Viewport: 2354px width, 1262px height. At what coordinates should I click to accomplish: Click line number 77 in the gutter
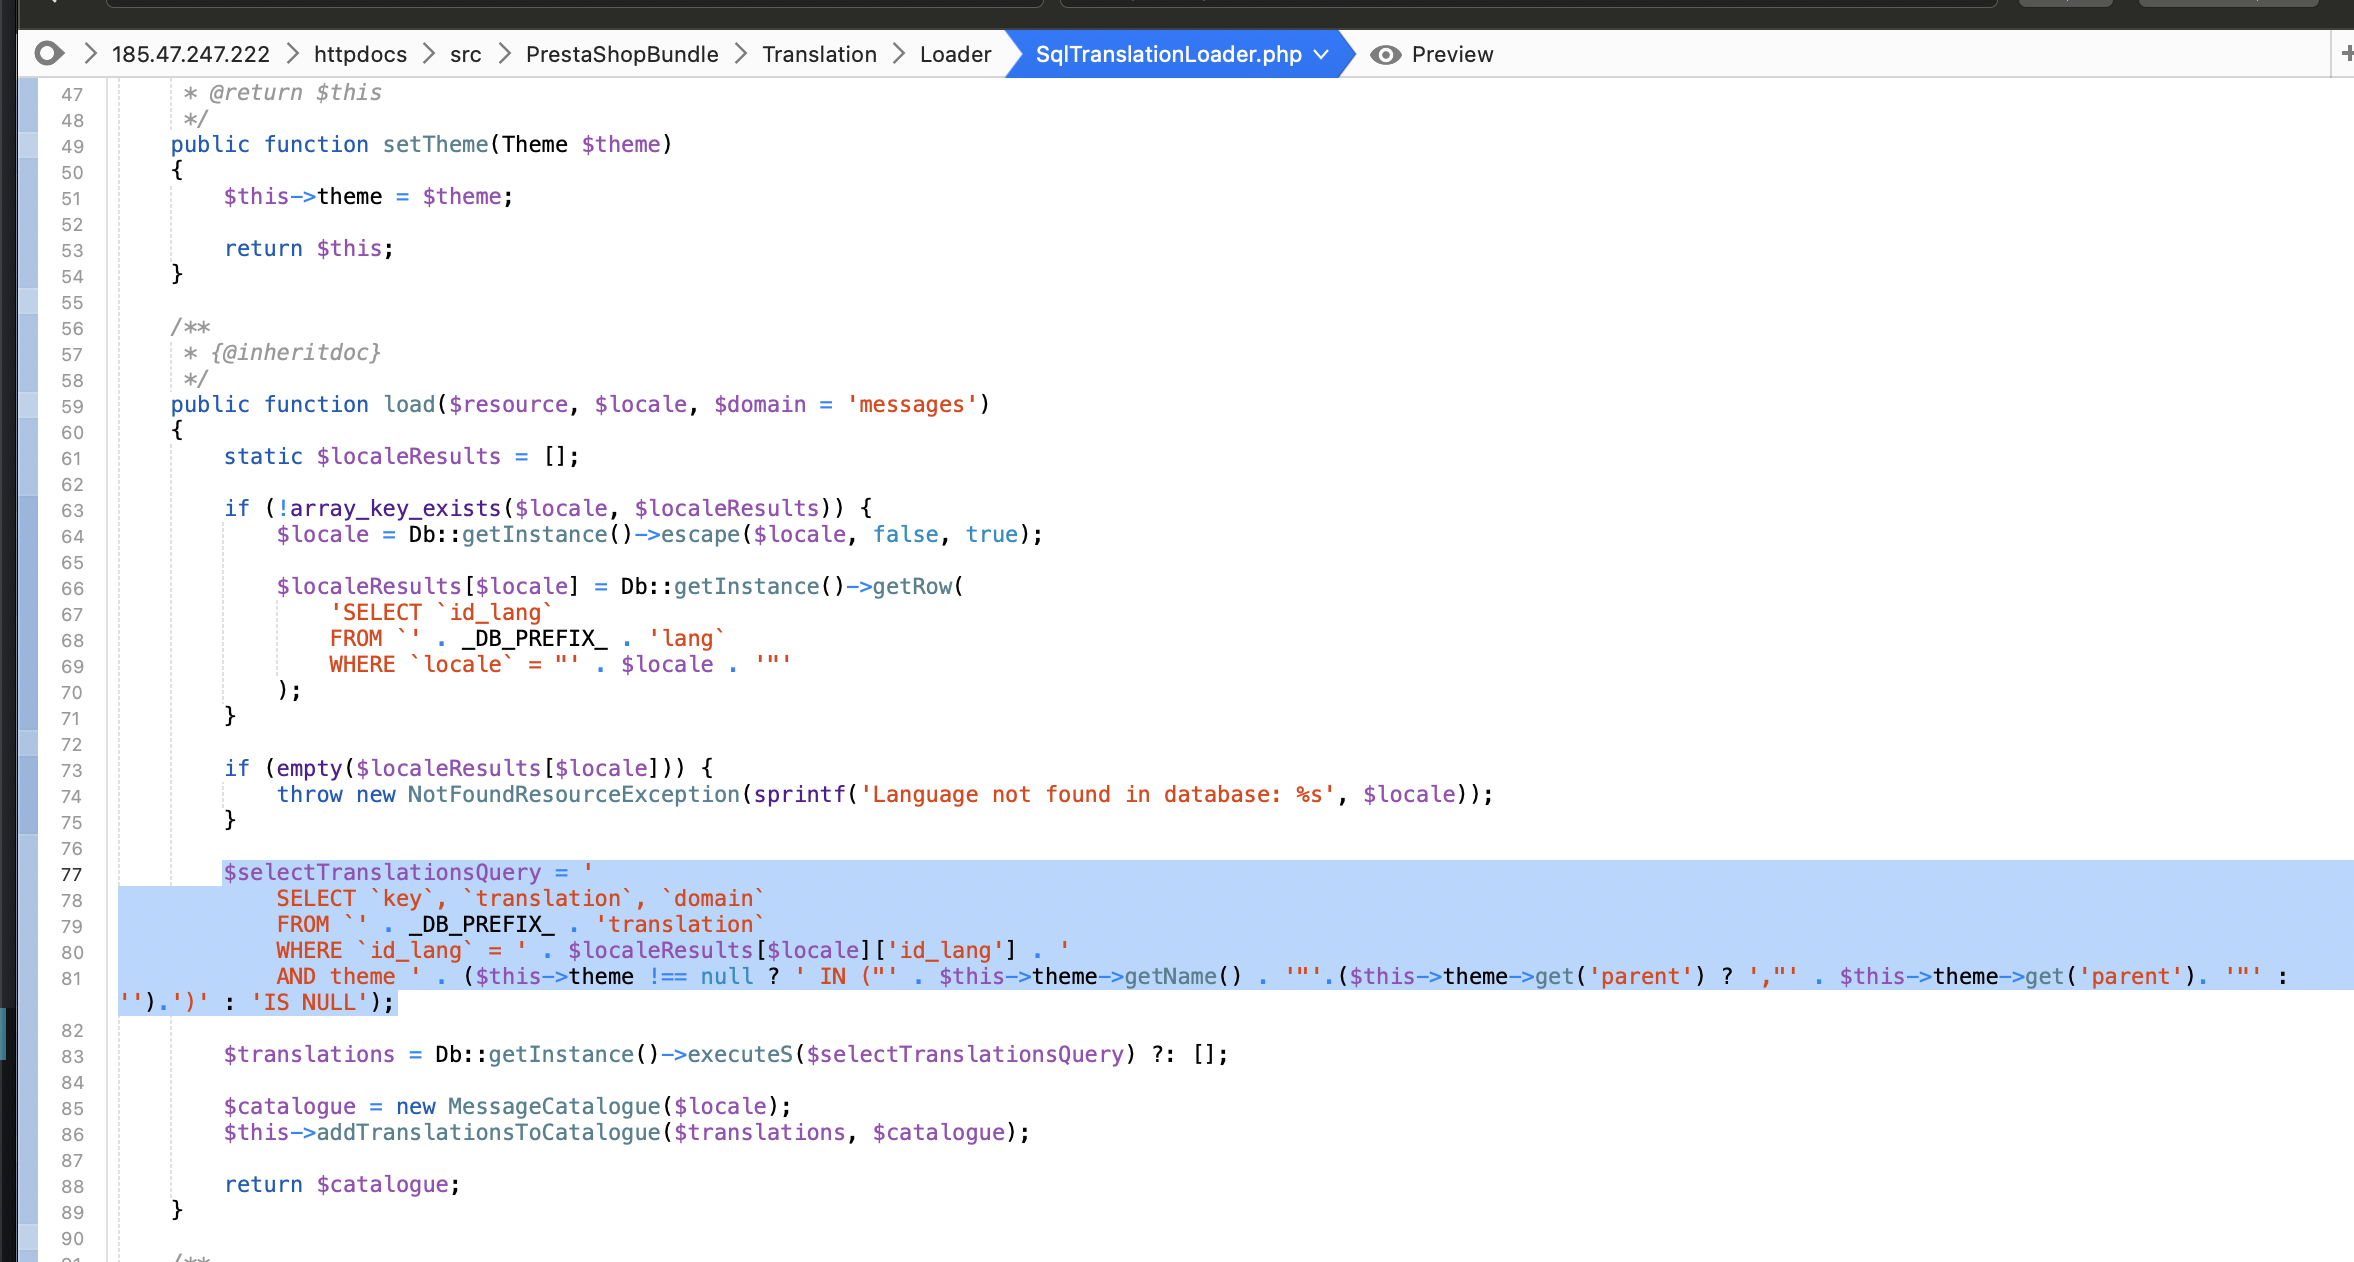(x=71, y=875)
